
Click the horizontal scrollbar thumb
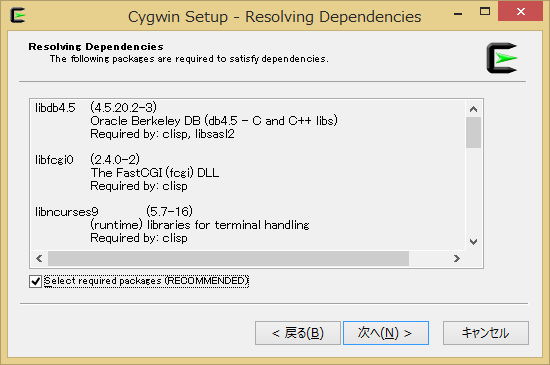coord(228,259)
